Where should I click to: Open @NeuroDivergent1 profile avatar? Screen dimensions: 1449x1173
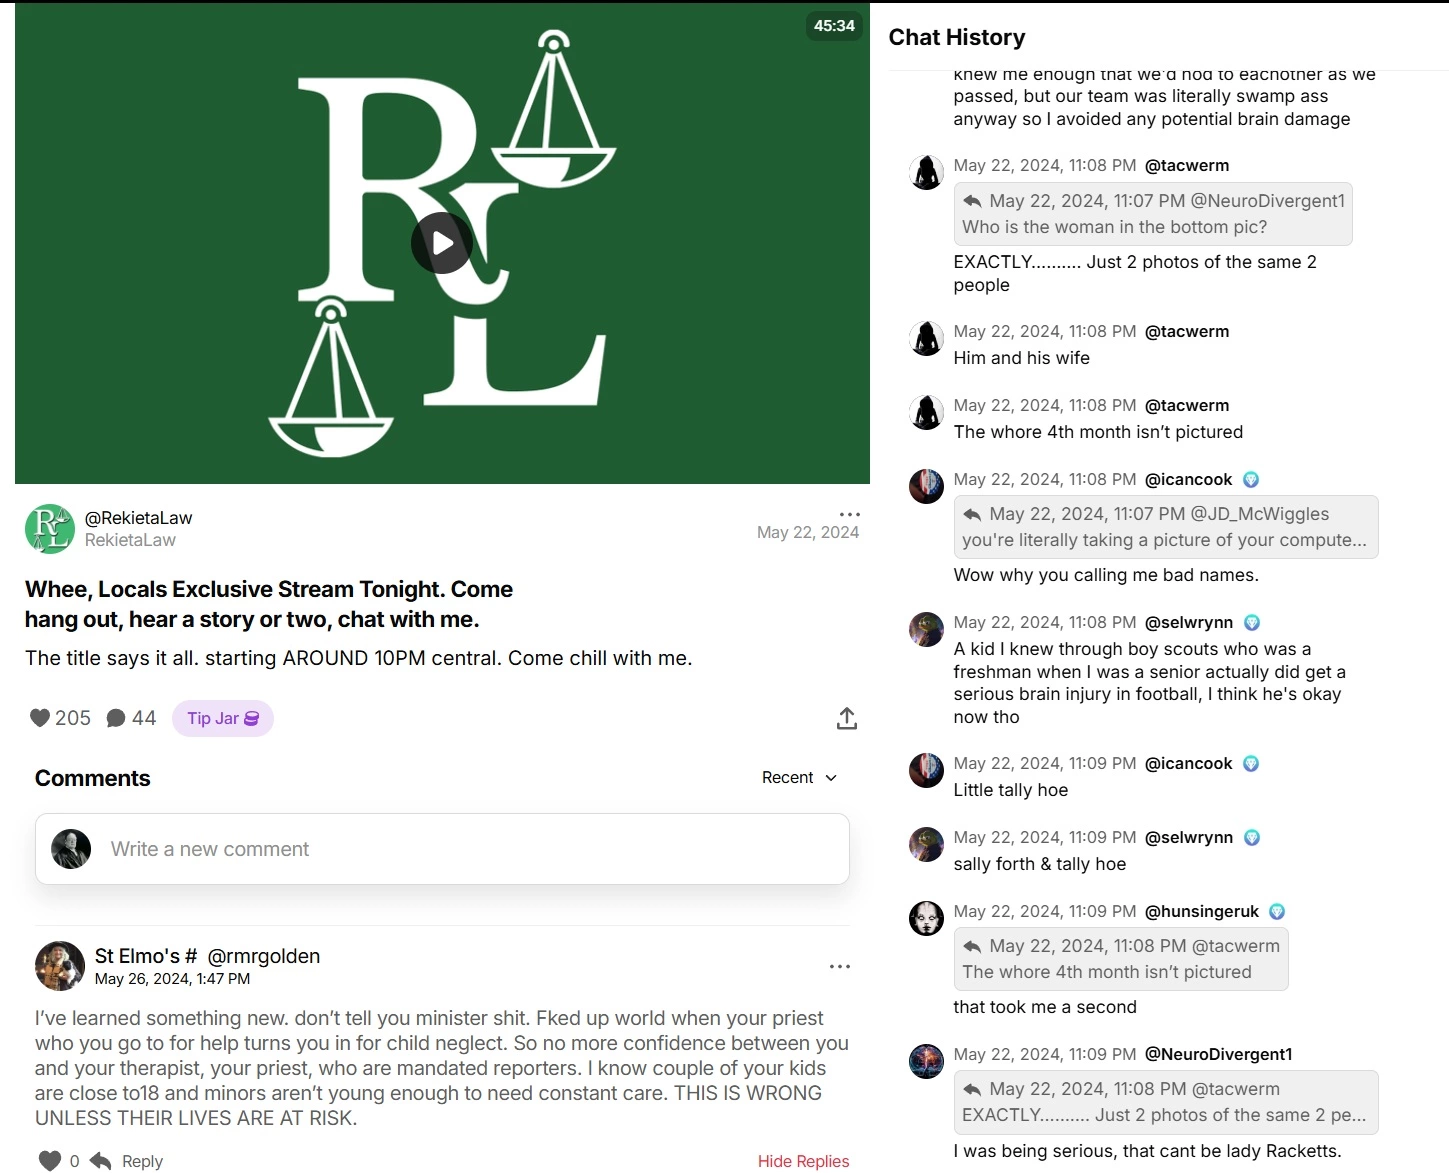pyautogui.click(x=926, y=1061)
